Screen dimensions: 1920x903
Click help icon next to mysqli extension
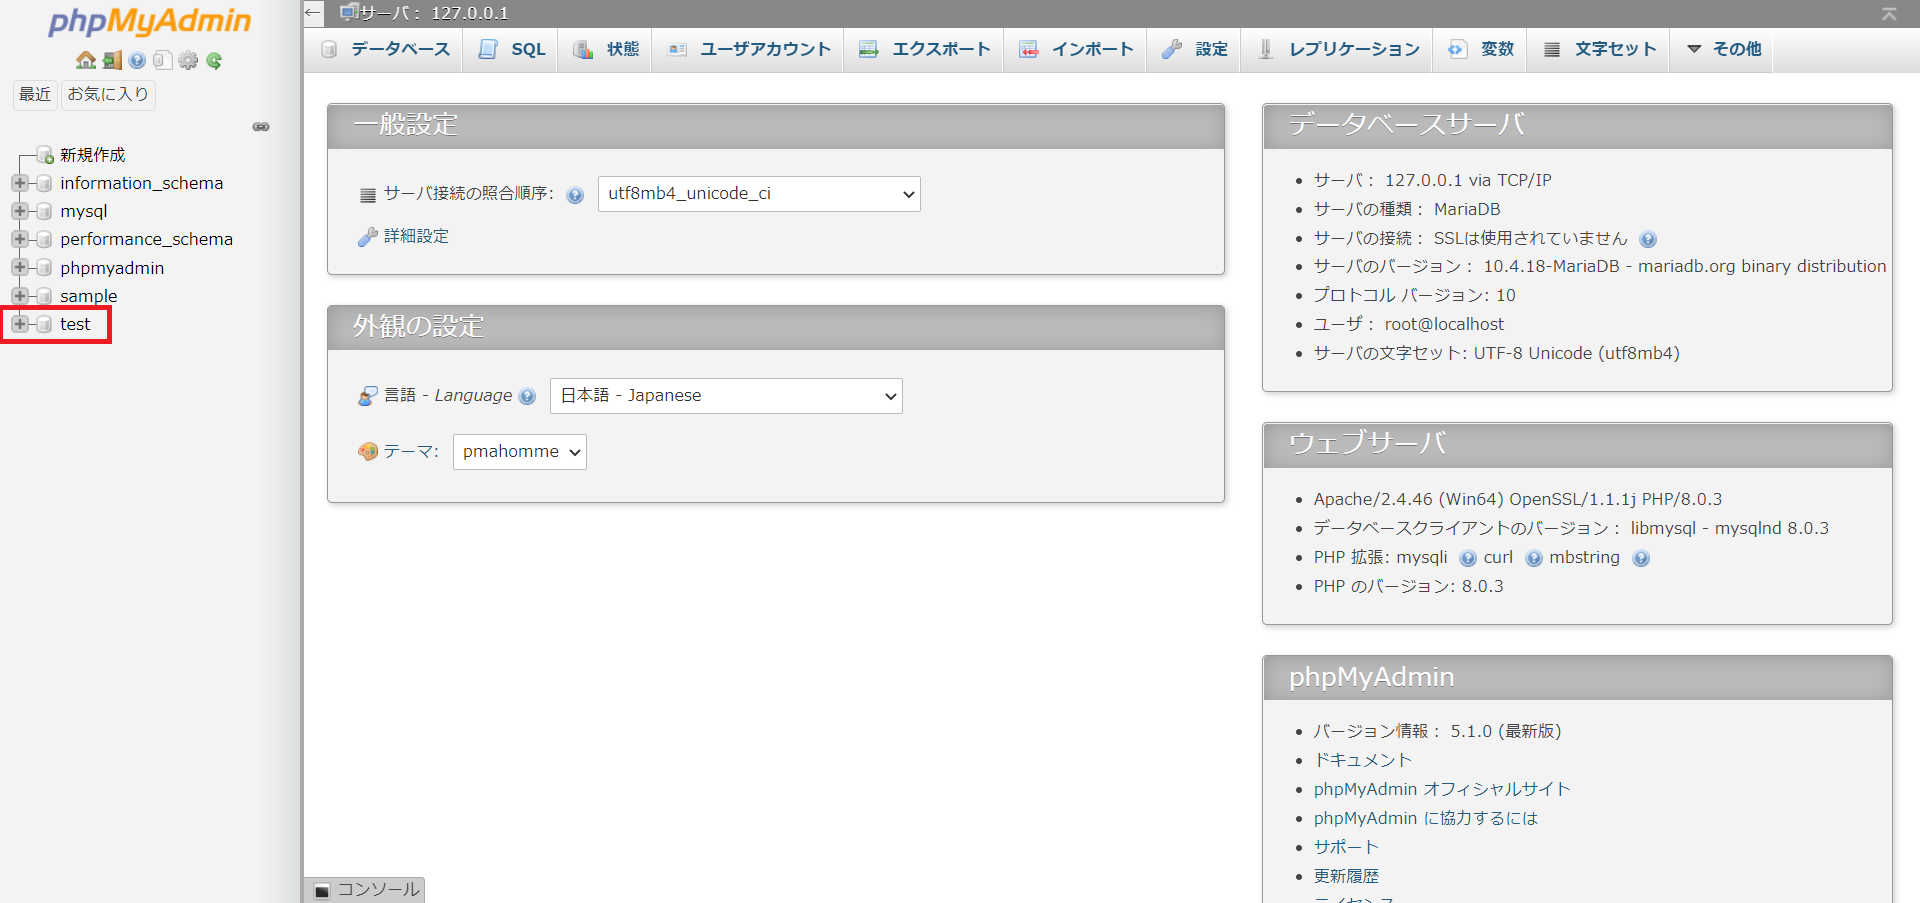point(1468,558)
